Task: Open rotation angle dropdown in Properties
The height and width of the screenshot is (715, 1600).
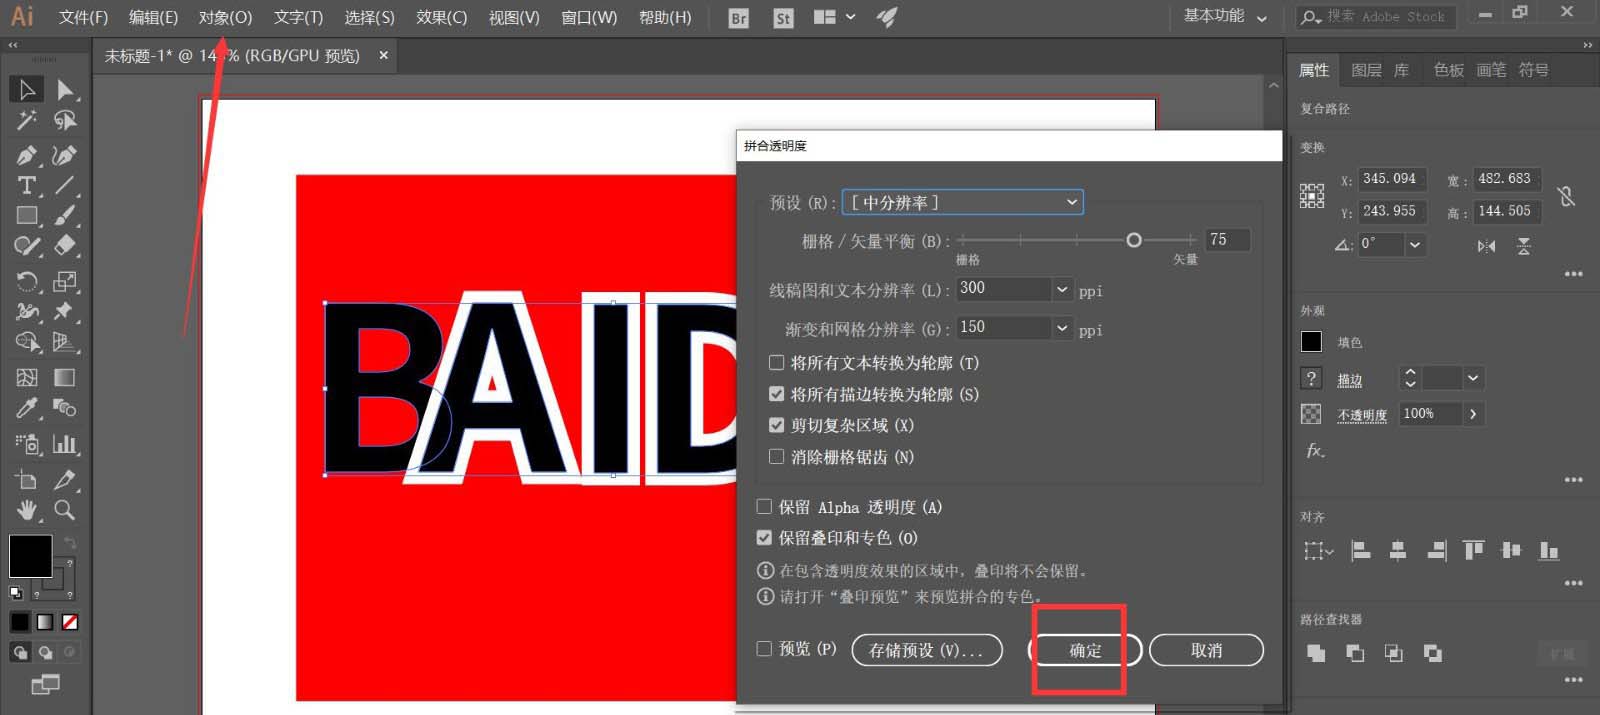Action: pyautogui.click(x=1415, y=245)
